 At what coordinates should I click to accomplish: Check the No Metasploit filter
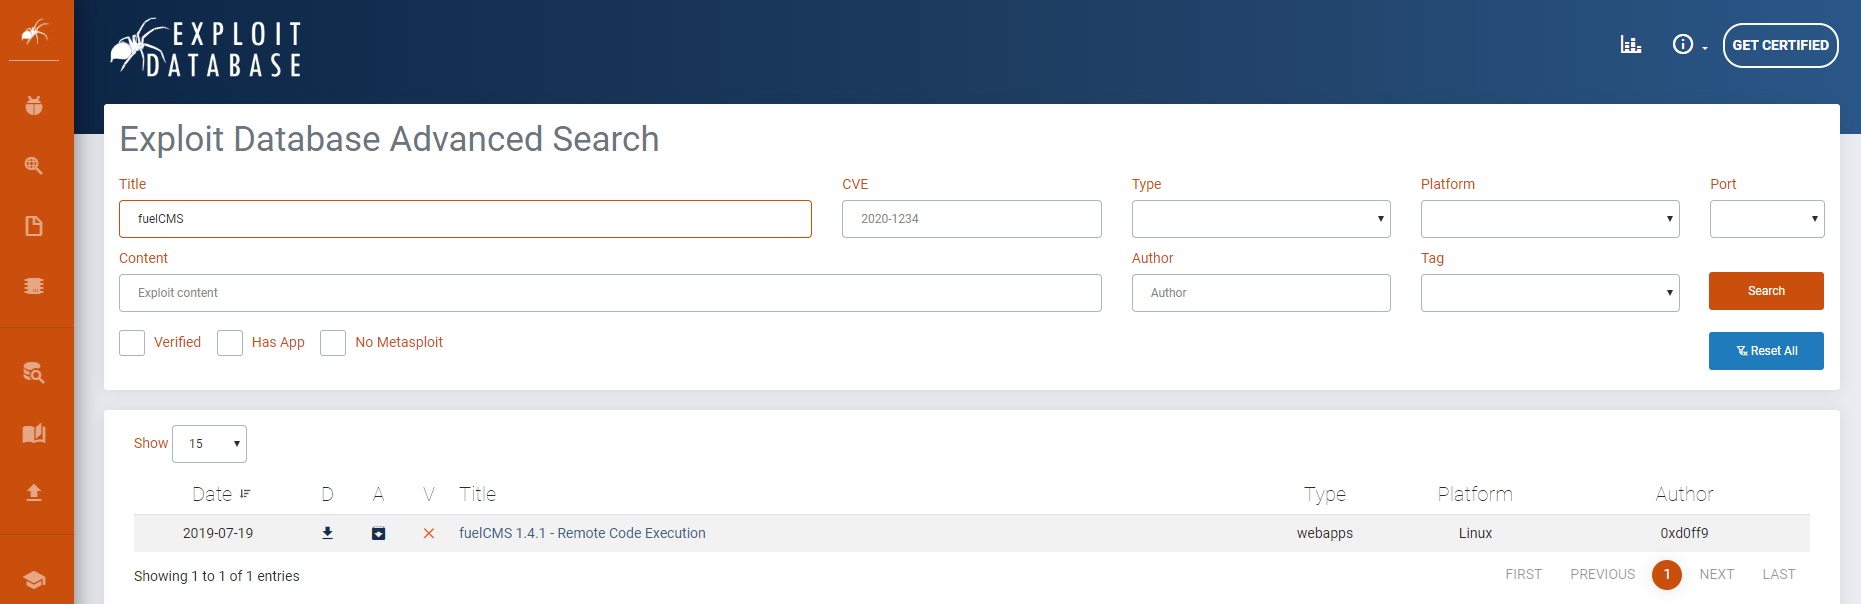(x=333, y=343)
